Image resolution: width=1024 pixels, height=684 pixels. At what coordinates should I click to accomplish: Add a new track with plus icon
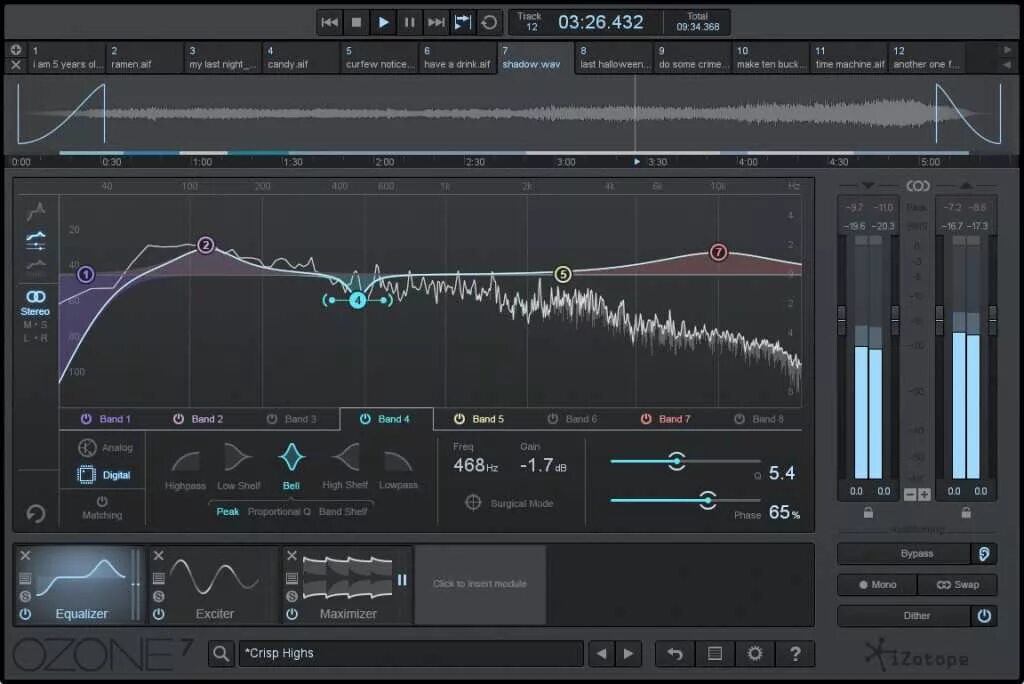[16, 50]
